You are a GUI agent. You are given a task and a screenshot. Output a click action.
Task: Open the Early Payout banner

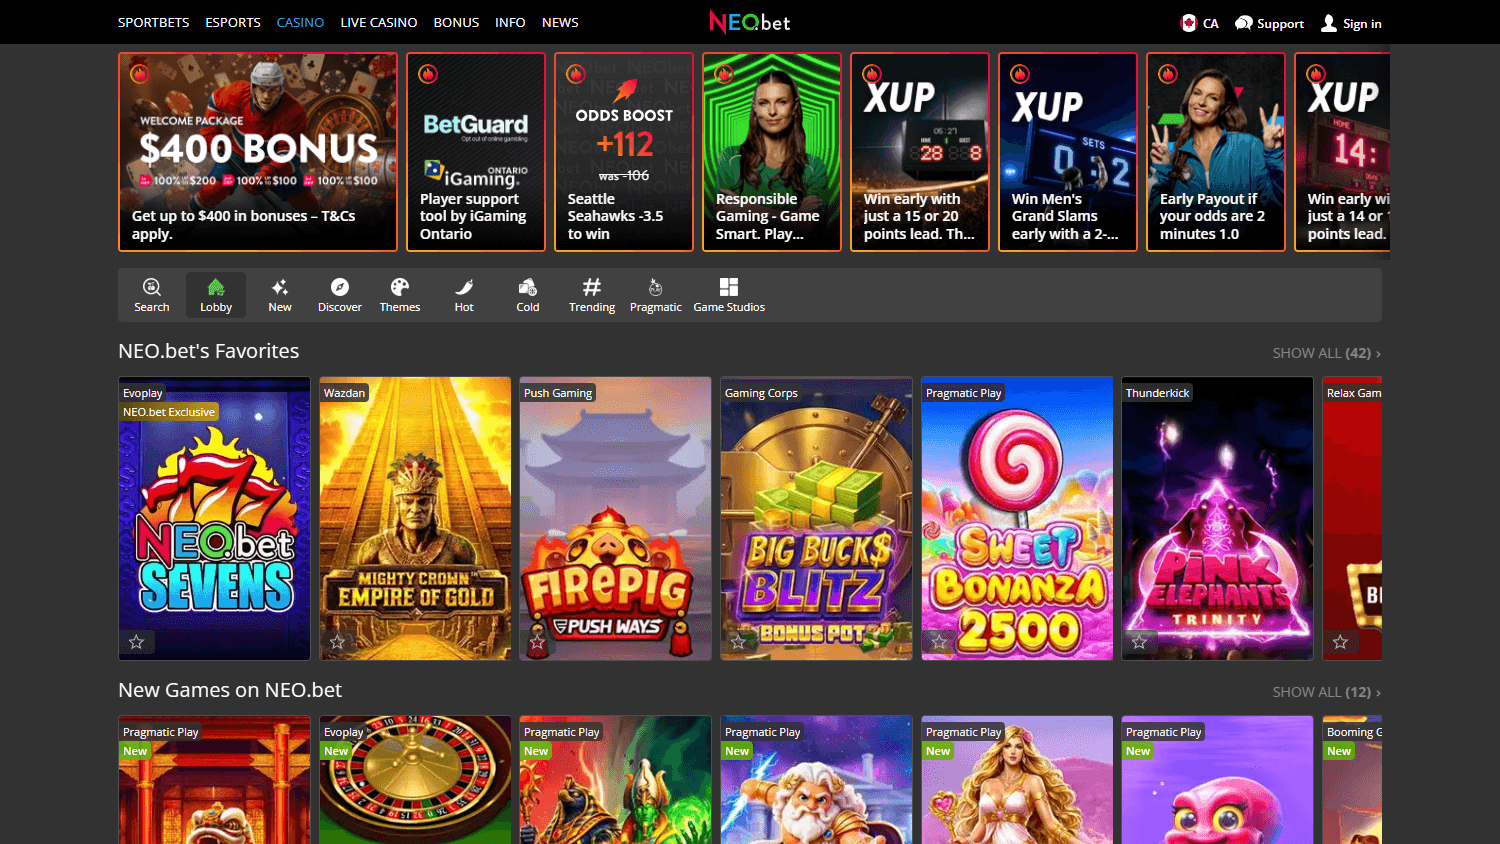1216,152
